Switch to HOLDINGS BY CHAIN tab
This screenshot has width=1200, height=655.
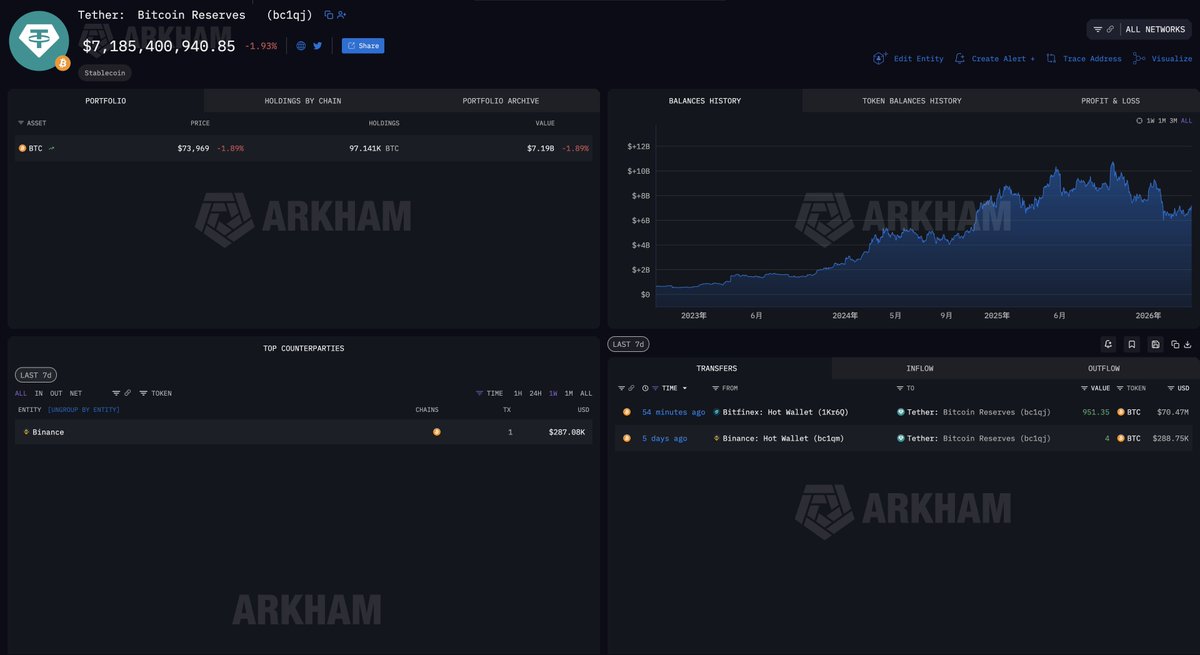pyautogui.click(x=303, y=101)
